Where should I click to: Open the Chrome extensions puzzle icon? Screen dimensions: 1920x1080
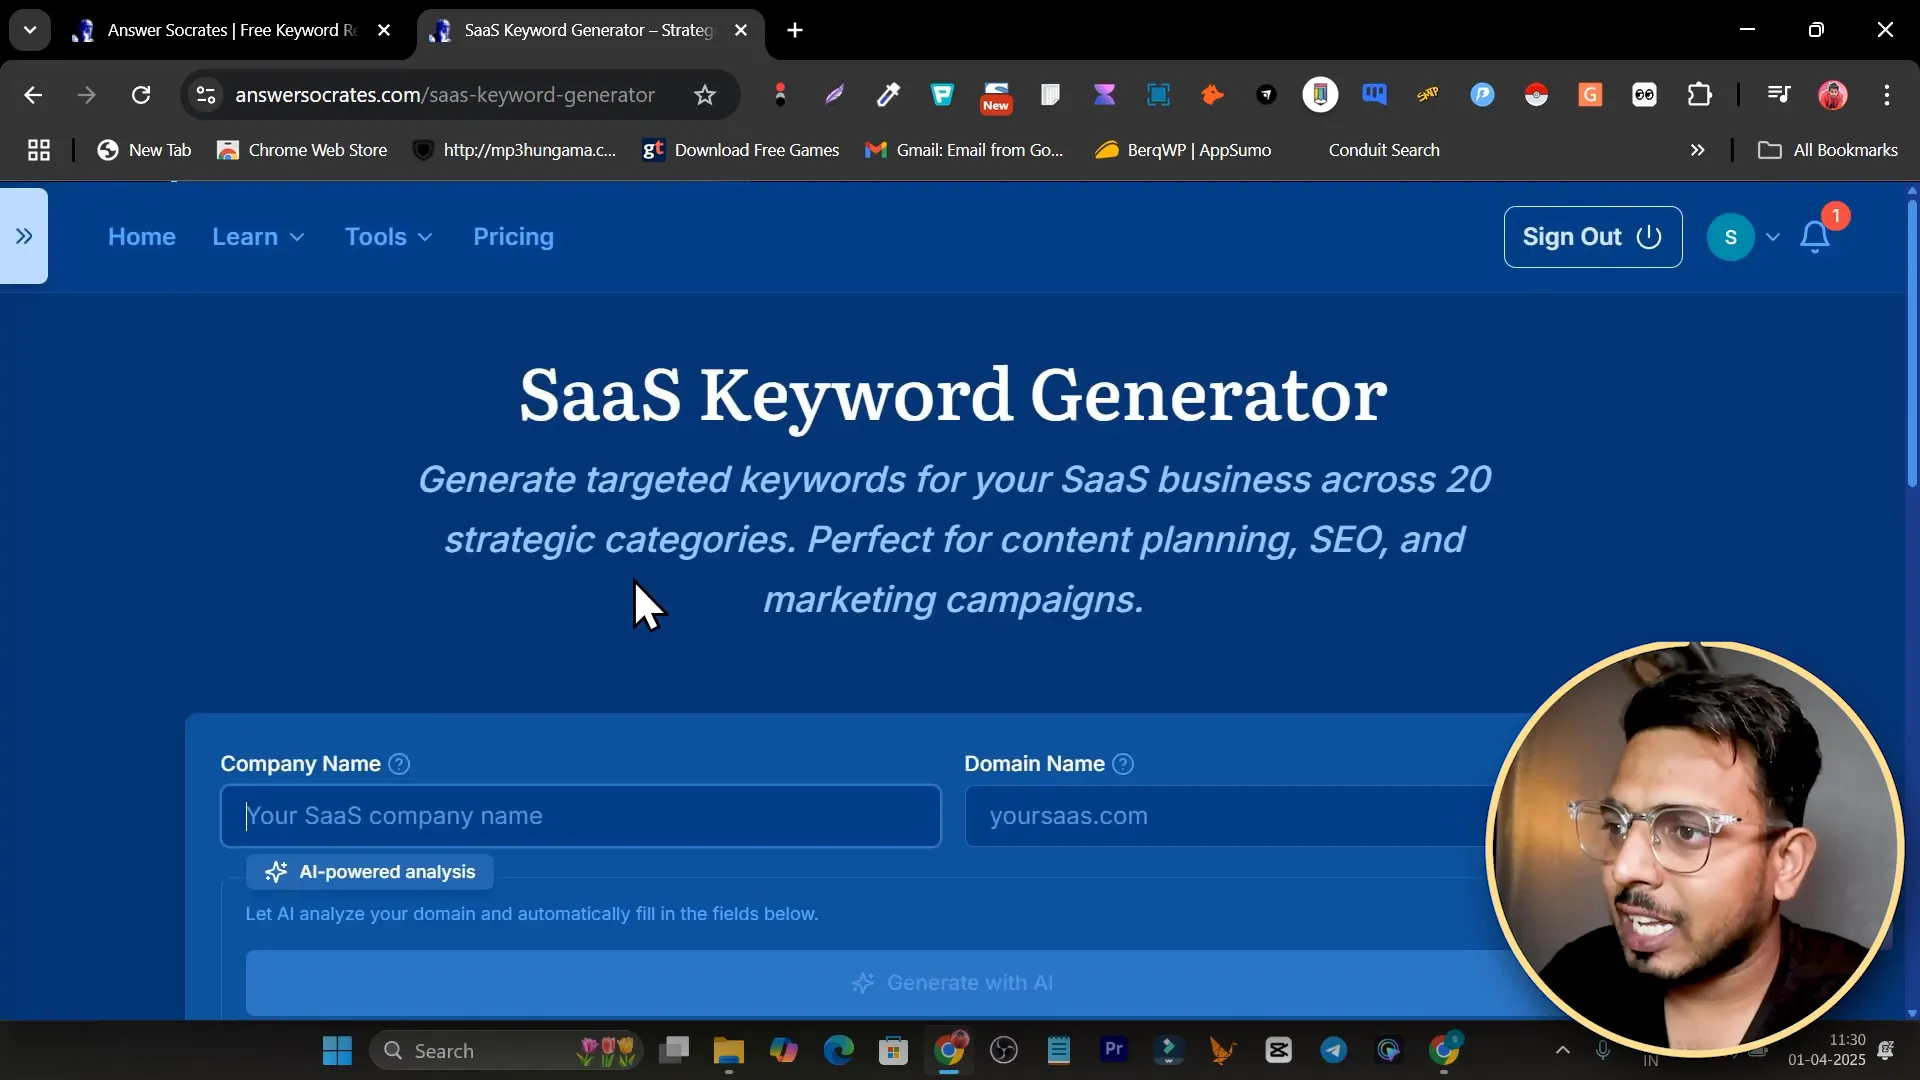click(x=1699, y=95)
